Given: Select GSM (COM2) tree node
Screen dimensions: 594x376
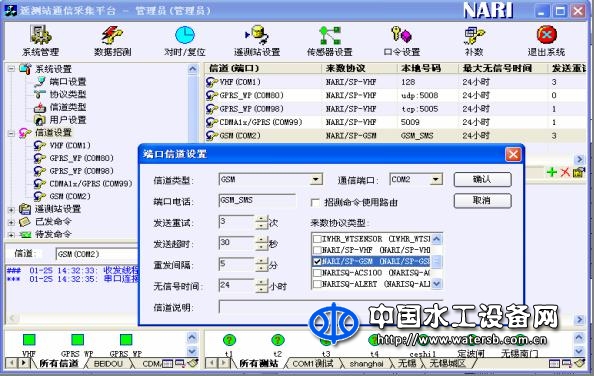Looking at the screenshot, I should coord(70,196).
